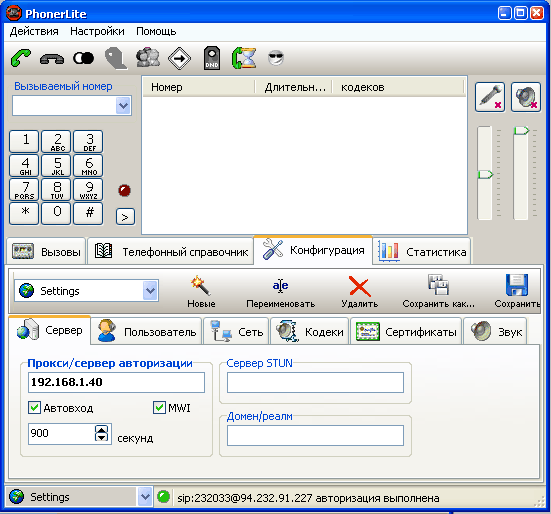Select the Сервер sub-tab
This screenshot has height=514, width=551.
coord(50,330)
